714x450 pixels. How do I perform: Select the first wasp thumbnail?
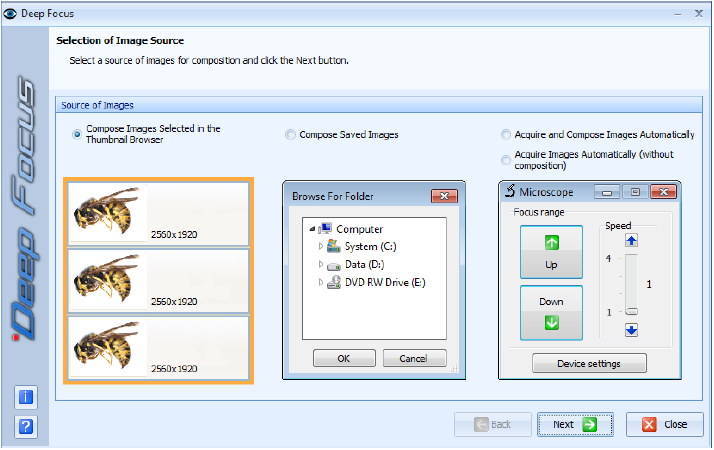point(158,213)
